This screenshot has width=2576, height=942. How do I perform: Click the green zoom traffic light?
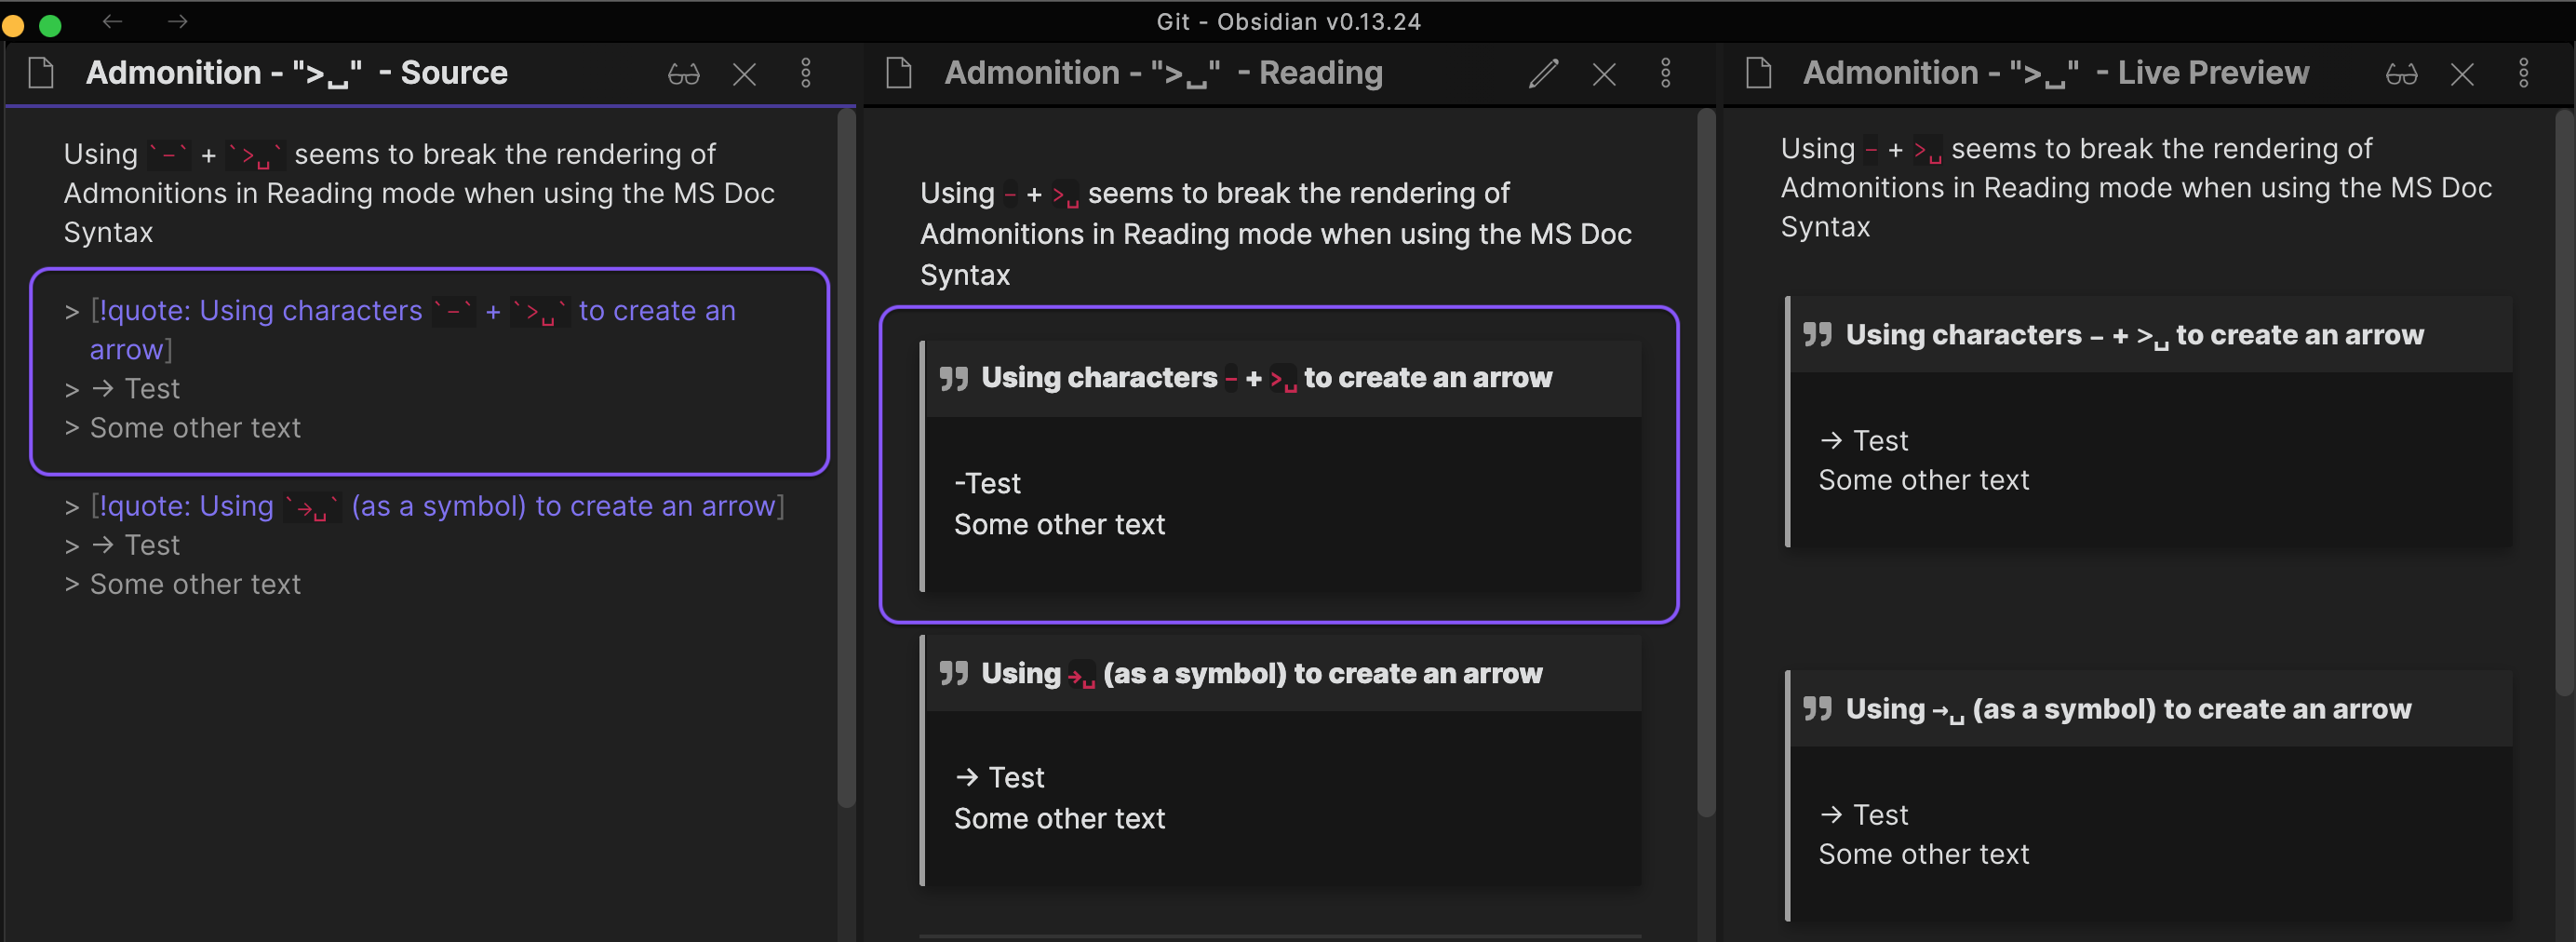pyautogui.click(x=50, y=27)
